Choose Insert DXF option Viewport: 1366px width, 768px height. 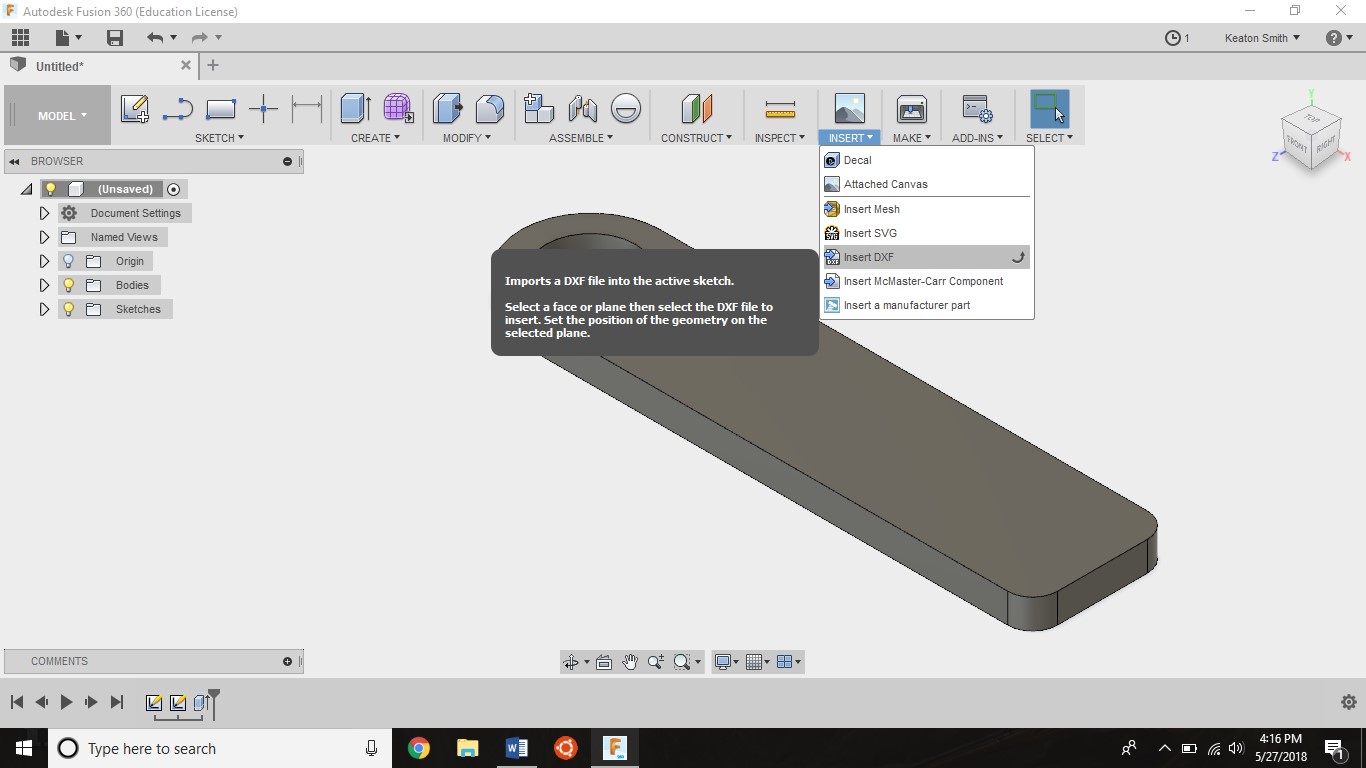click(x=926, y=257)
